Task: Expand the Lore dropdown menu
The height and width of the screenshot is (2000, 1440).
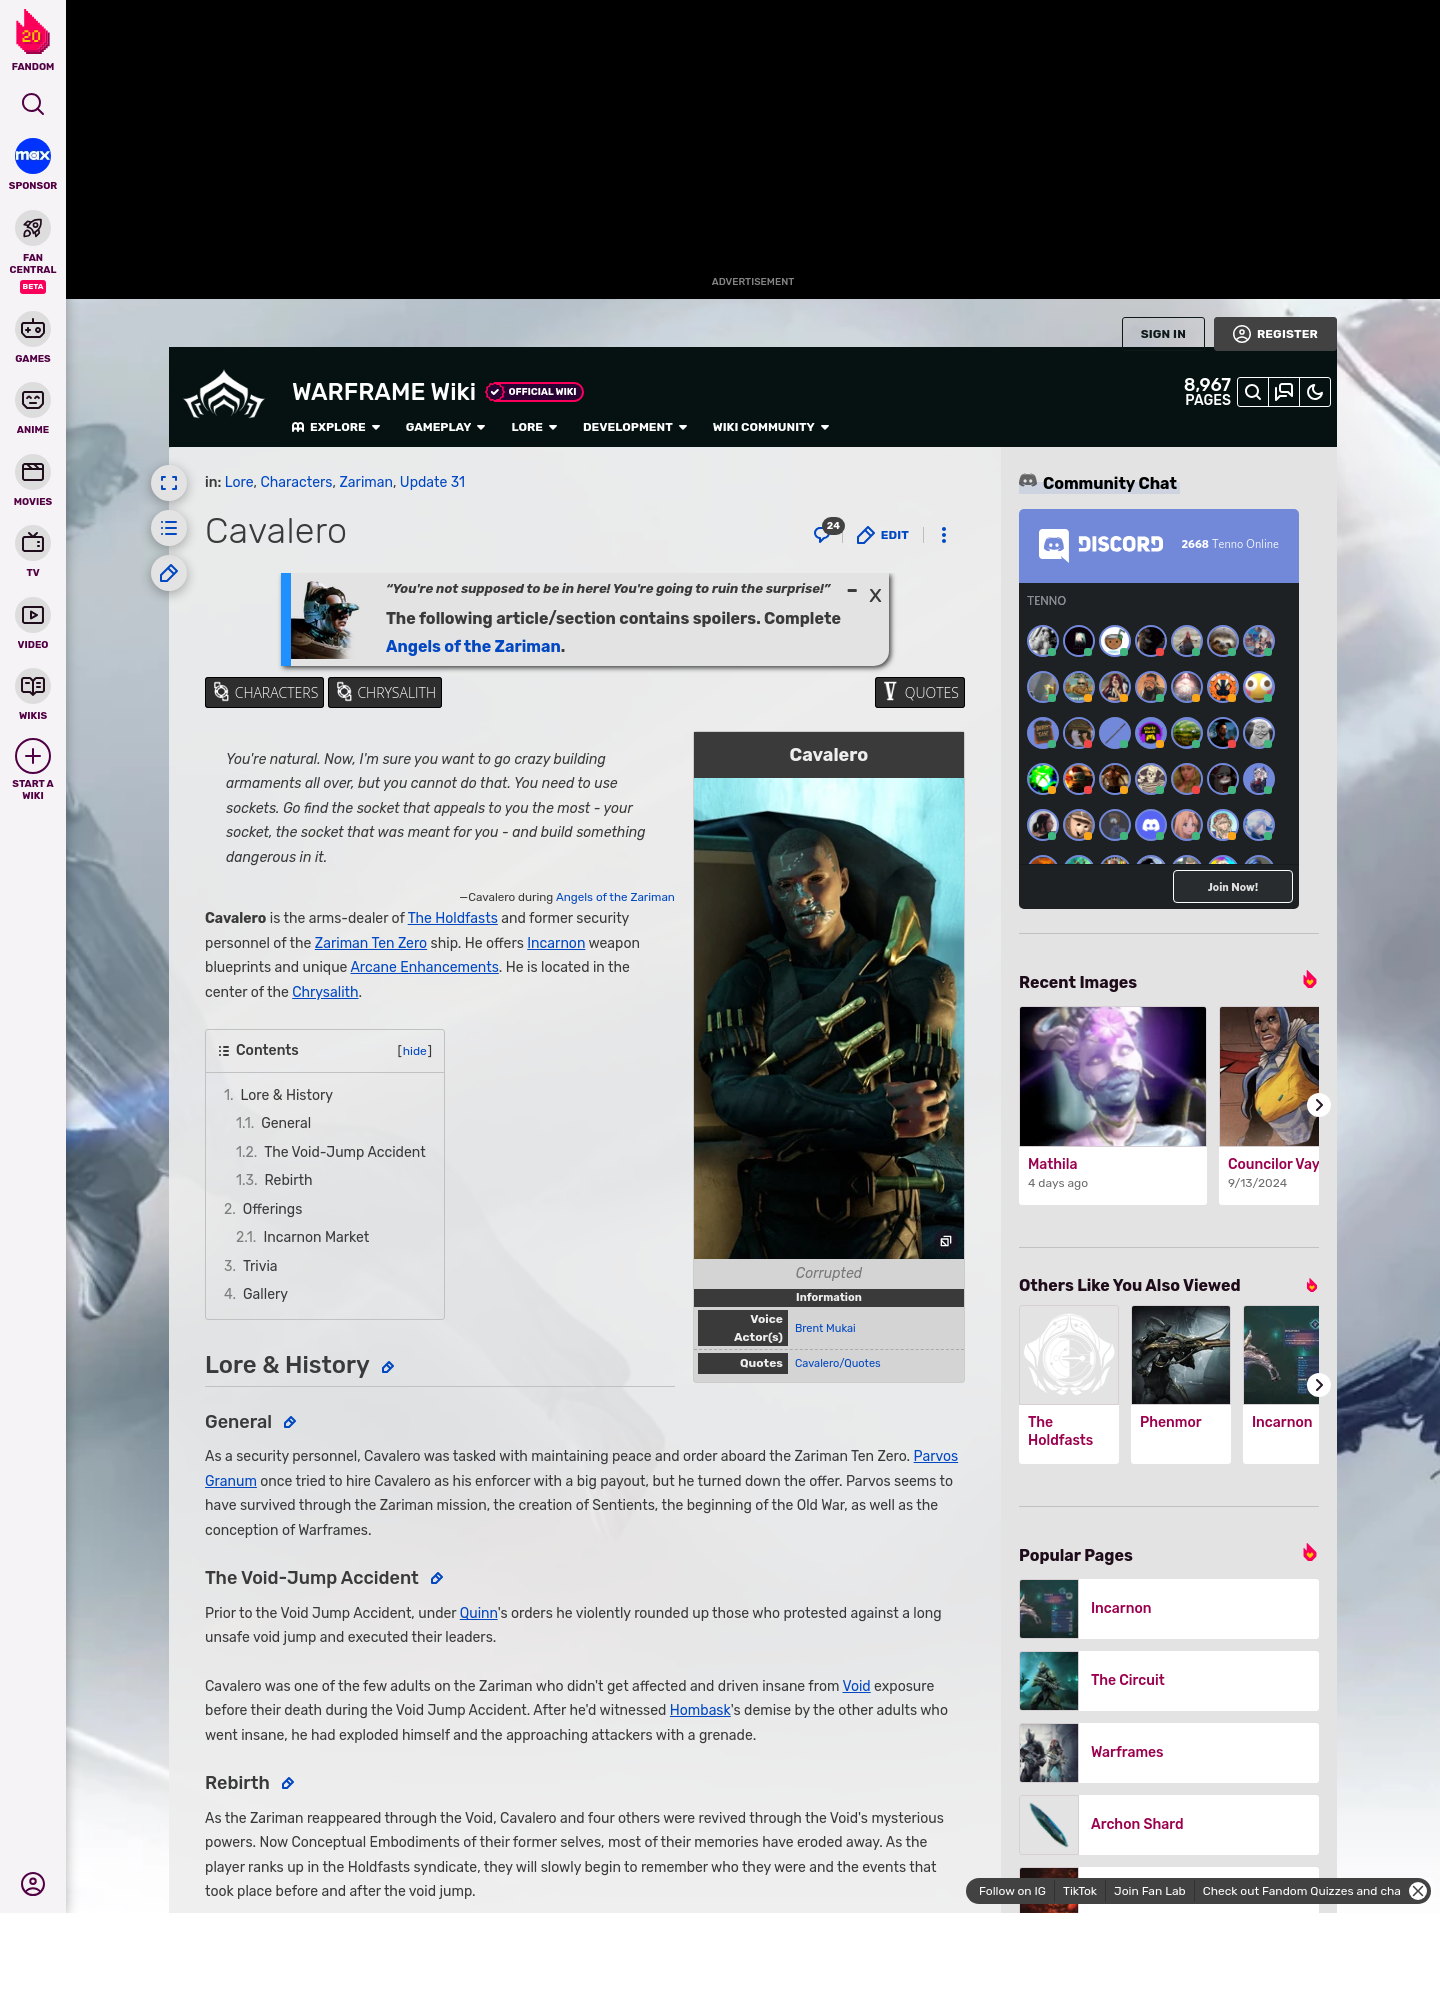Action: (x=534, y=427)
